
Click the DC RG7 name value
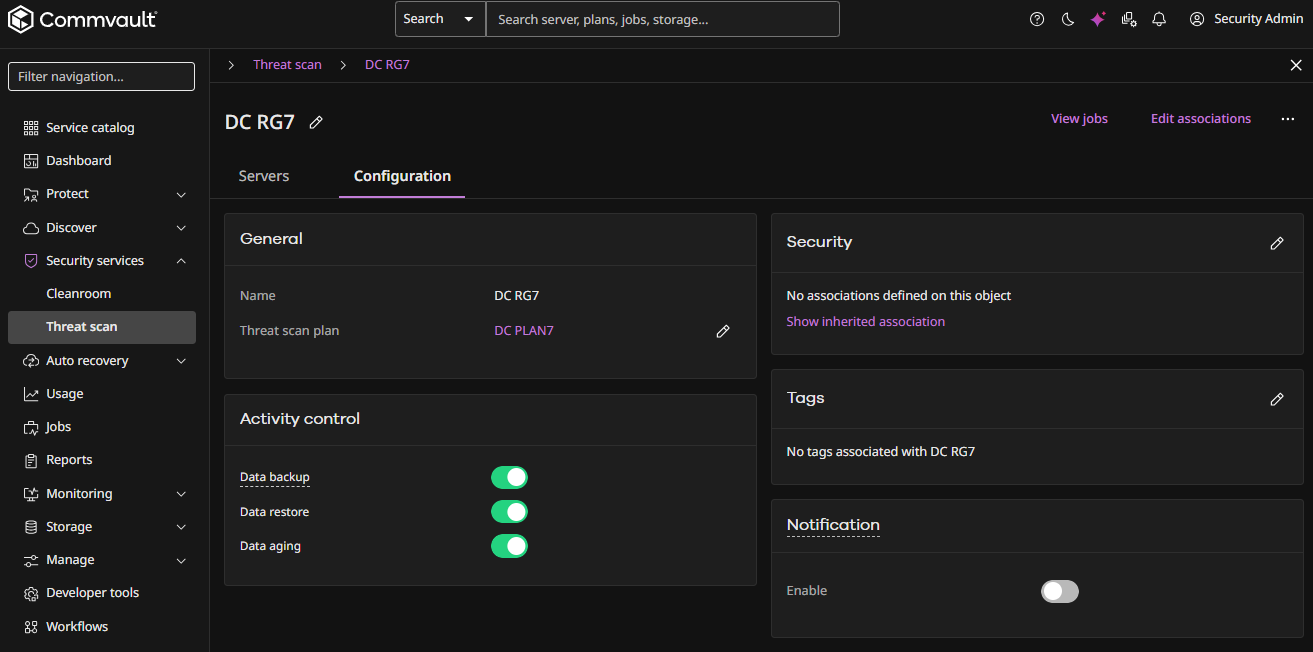517,296
